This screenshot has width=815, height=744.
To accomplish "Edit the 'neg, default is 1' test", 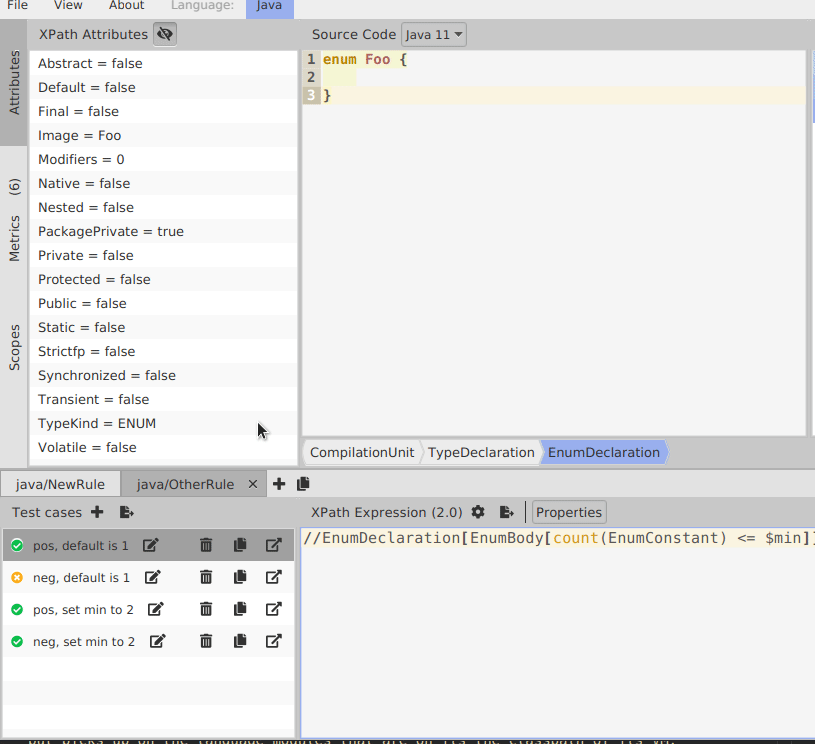I will (x=153, y=577).
